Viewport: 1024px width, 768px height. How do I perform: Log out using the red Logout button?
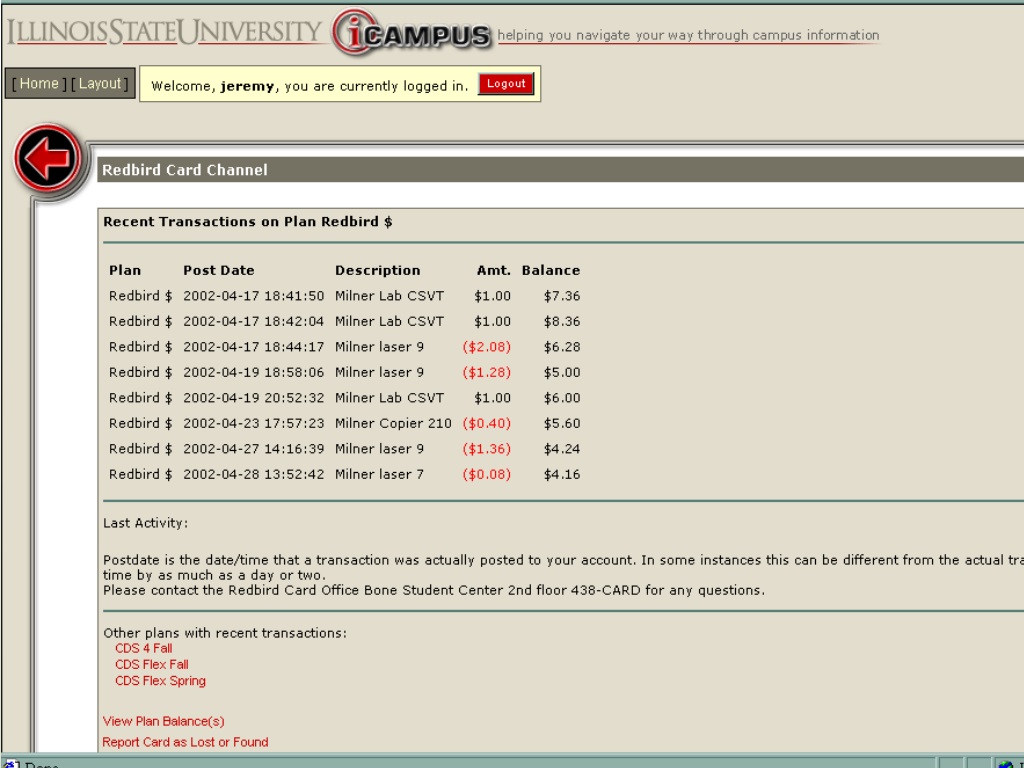tap(506, 84)
